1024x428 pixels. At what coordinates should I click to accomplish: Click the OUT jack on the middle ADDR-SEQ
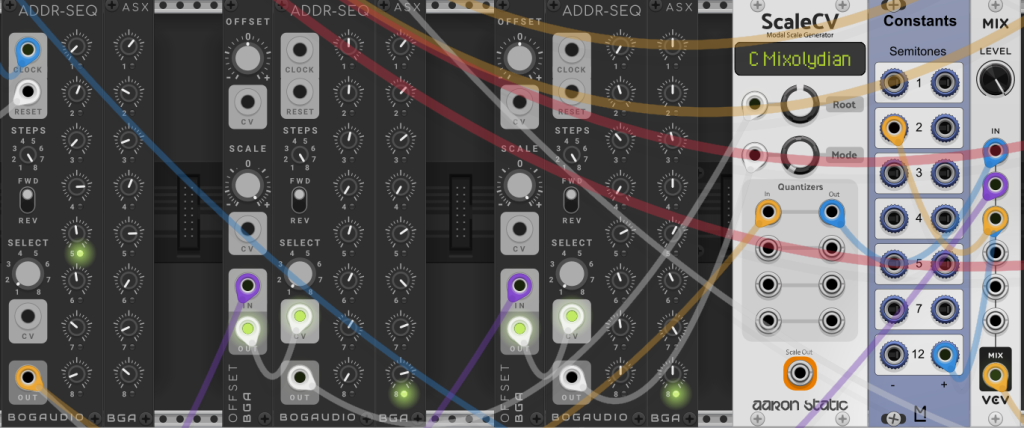[300, 377]
